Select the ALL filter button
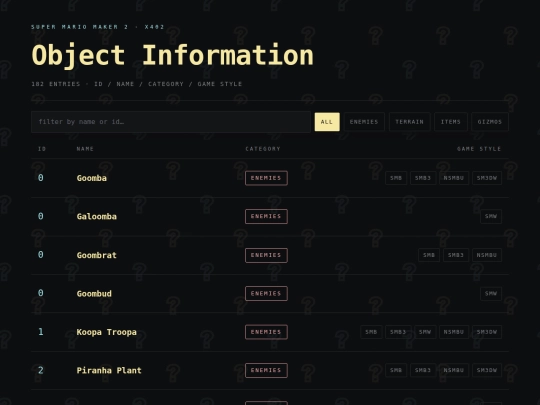 [327, 122]
